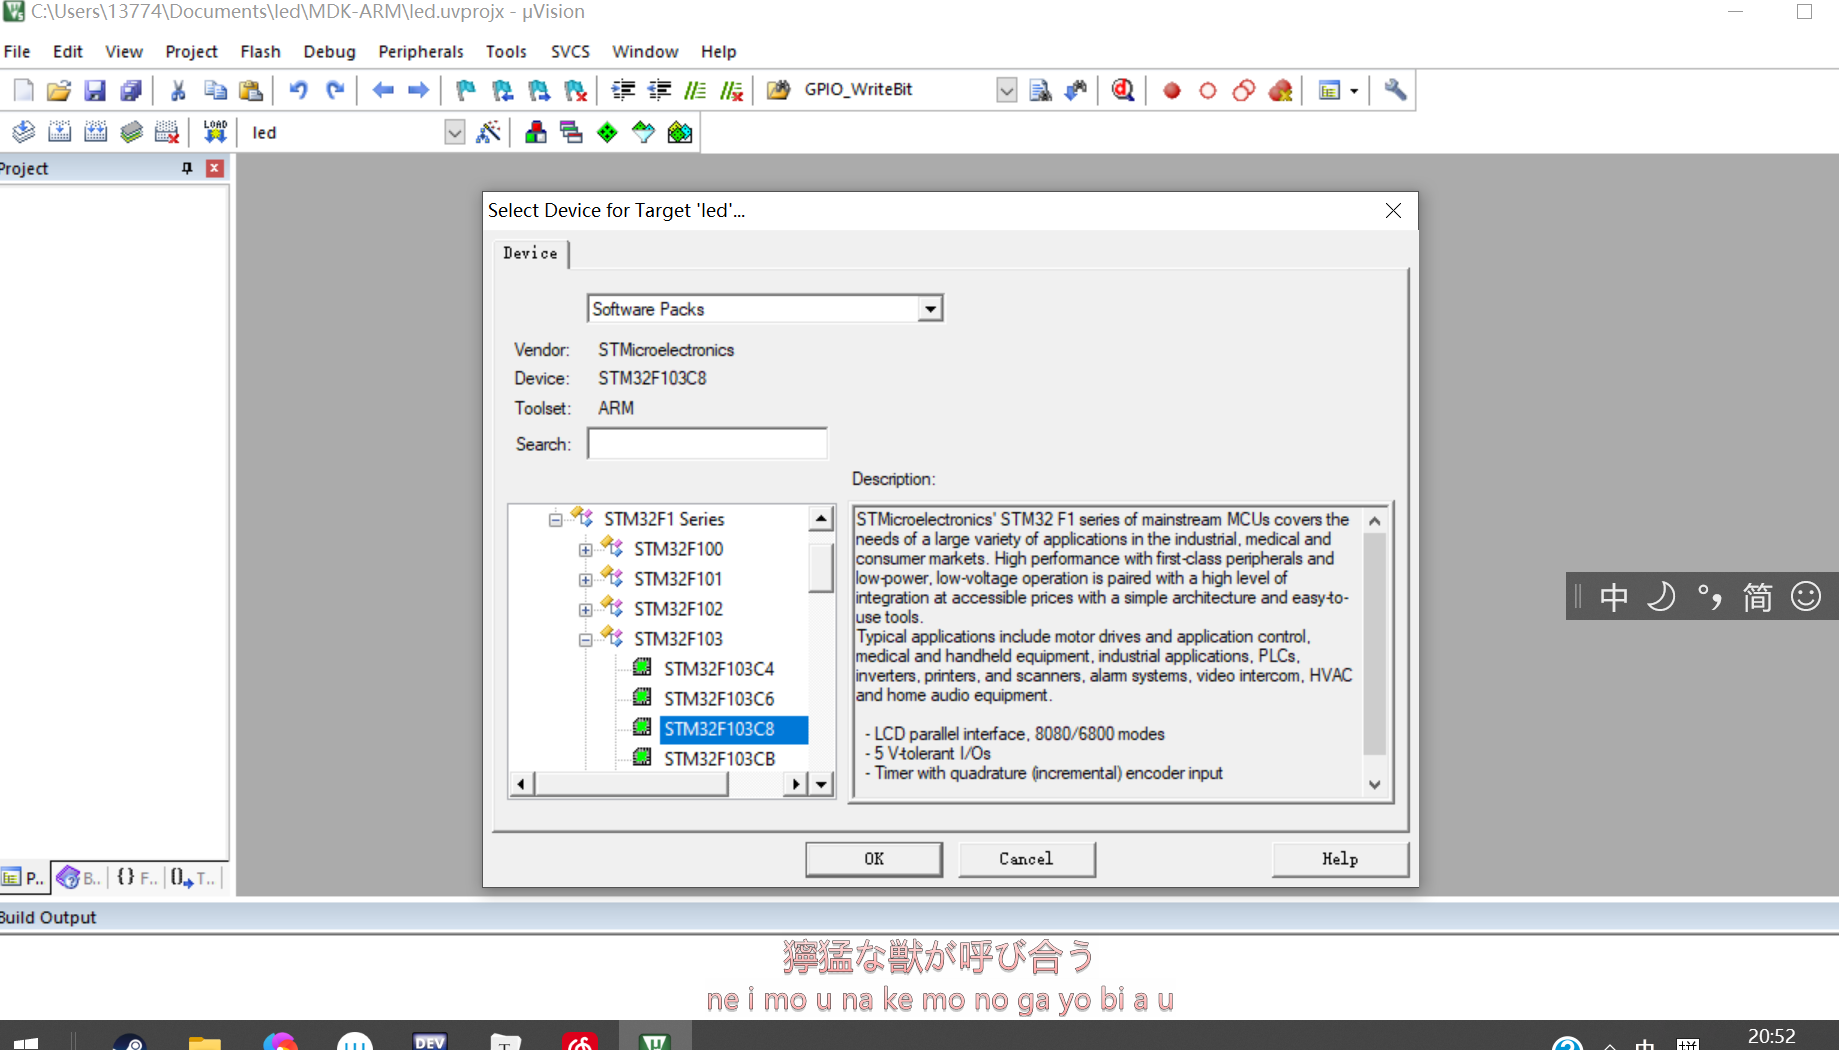
Task: Click the Redo arrow icon
Action: [335, 90]
